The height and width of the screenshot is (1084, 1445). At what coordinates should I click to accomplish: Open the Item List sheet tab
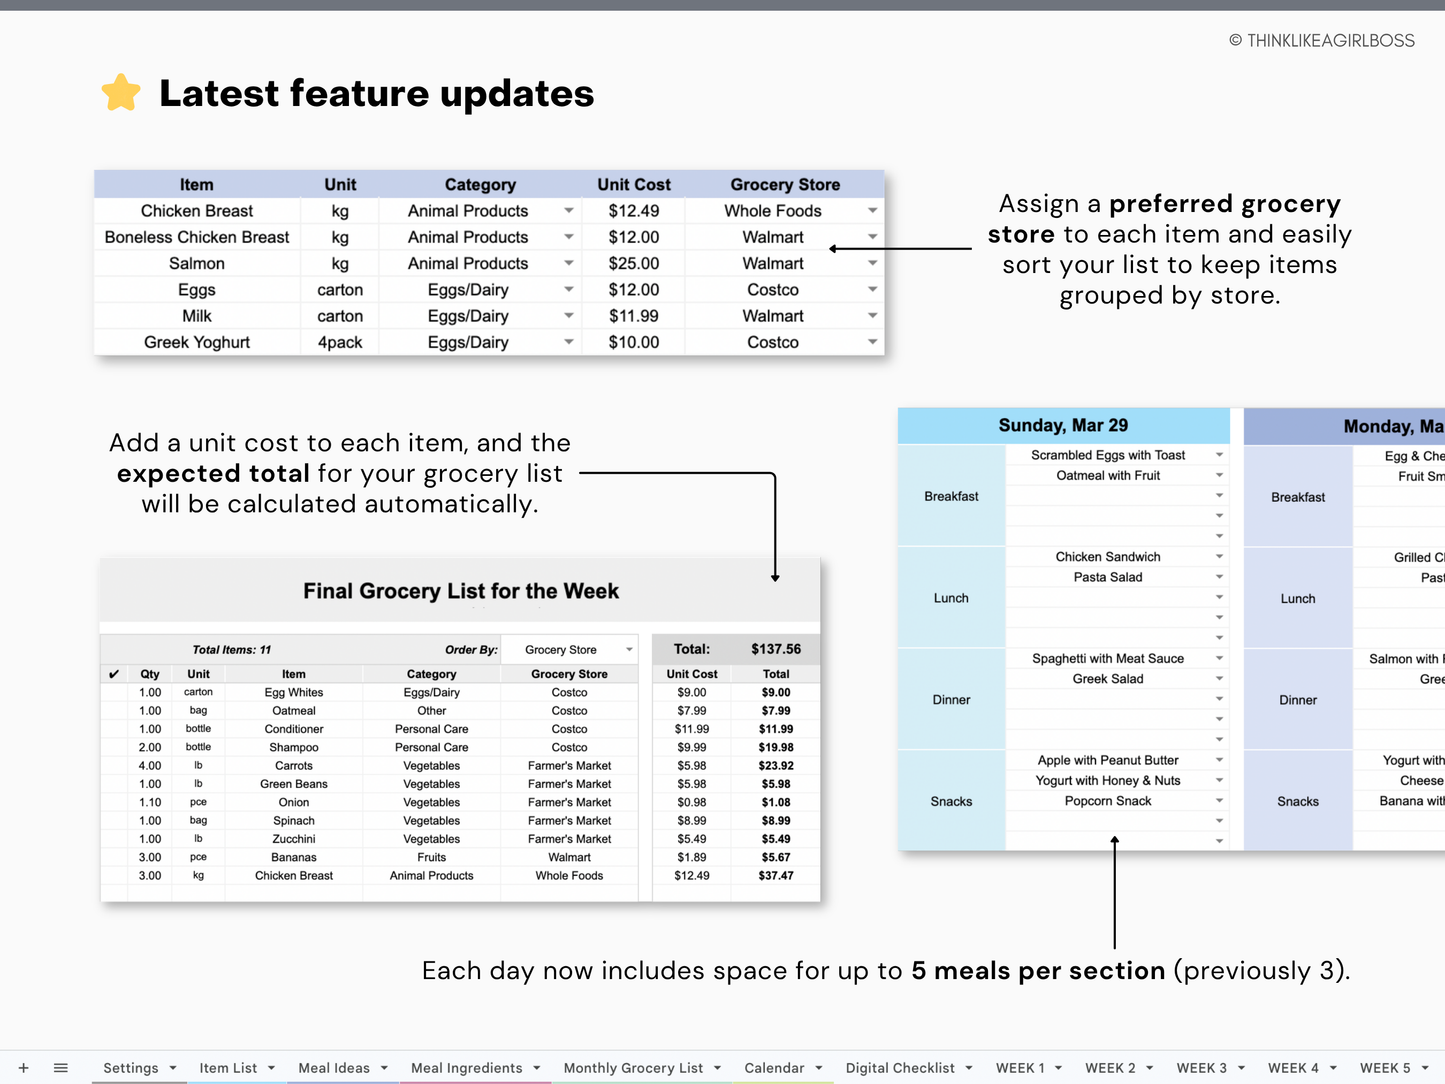(228, 1068)
